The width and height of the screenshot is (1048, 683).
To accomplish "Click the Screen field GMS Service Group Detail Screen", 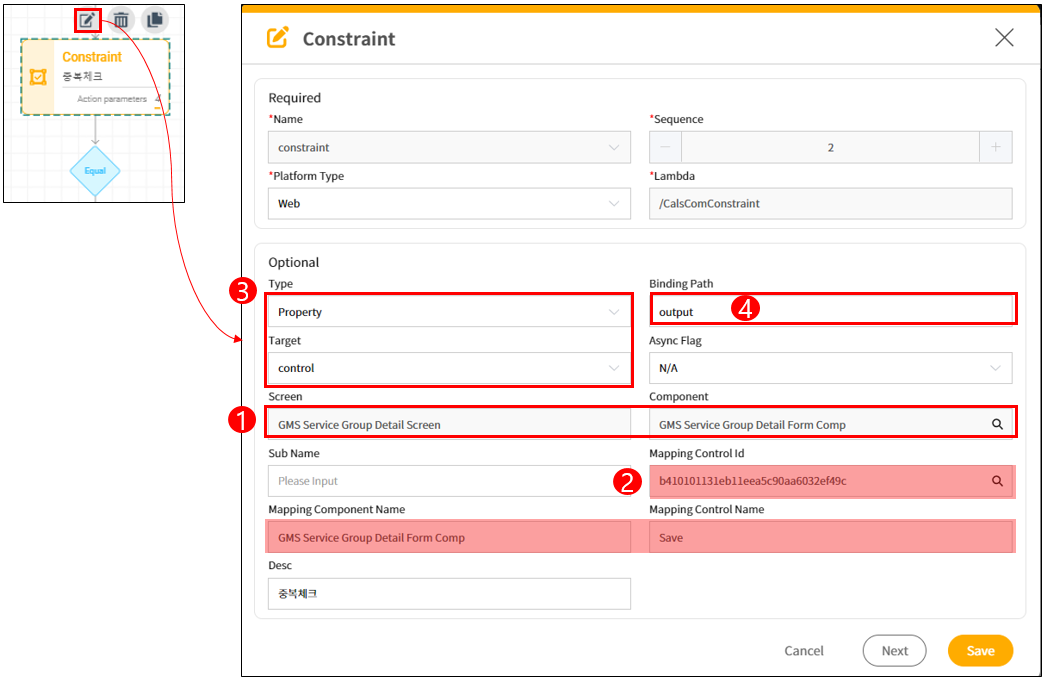I will pyautogui.click(x=449, y=425).
